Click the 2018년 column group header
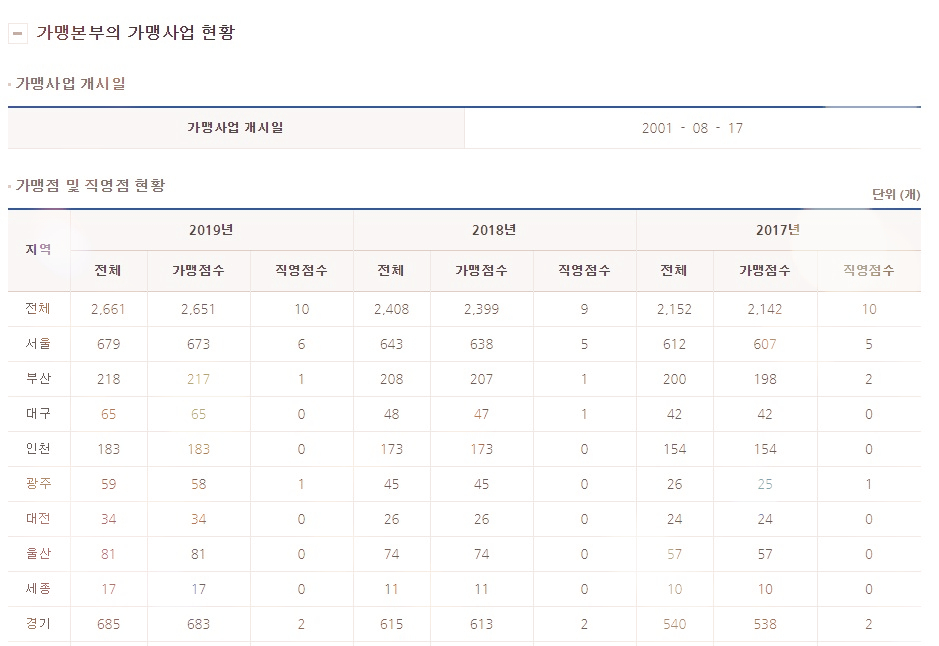This screenshot has width=939, height=646. click(494, 230)
